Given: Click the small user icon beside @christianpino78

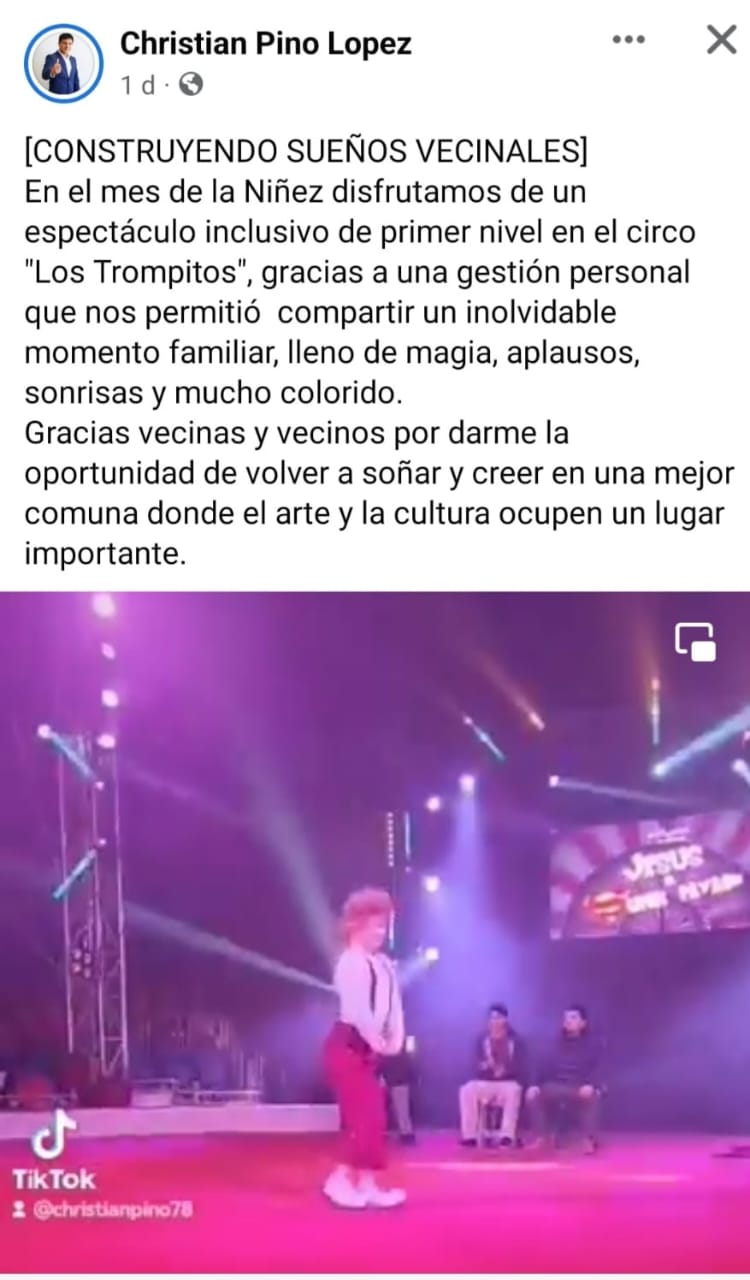Looking at the screenshot, I should pos(19,1211).
